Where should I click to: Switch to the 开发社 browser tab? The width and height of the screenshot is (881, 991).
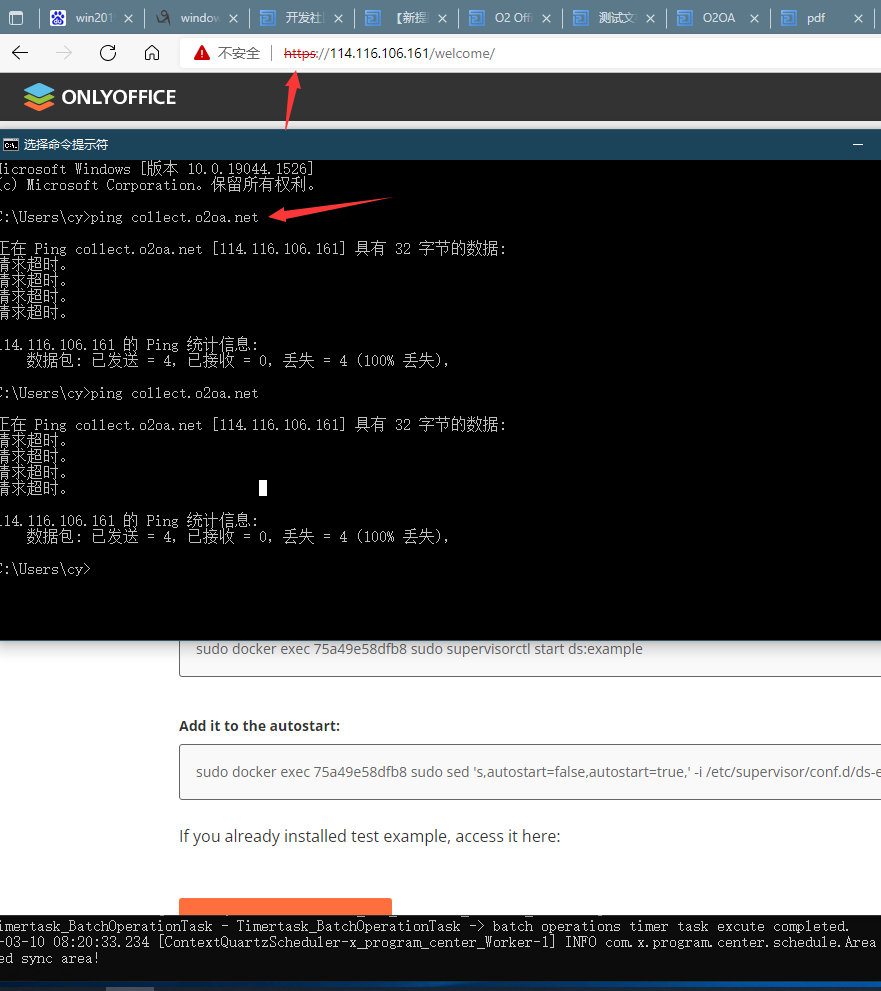[x=302, y=18]
